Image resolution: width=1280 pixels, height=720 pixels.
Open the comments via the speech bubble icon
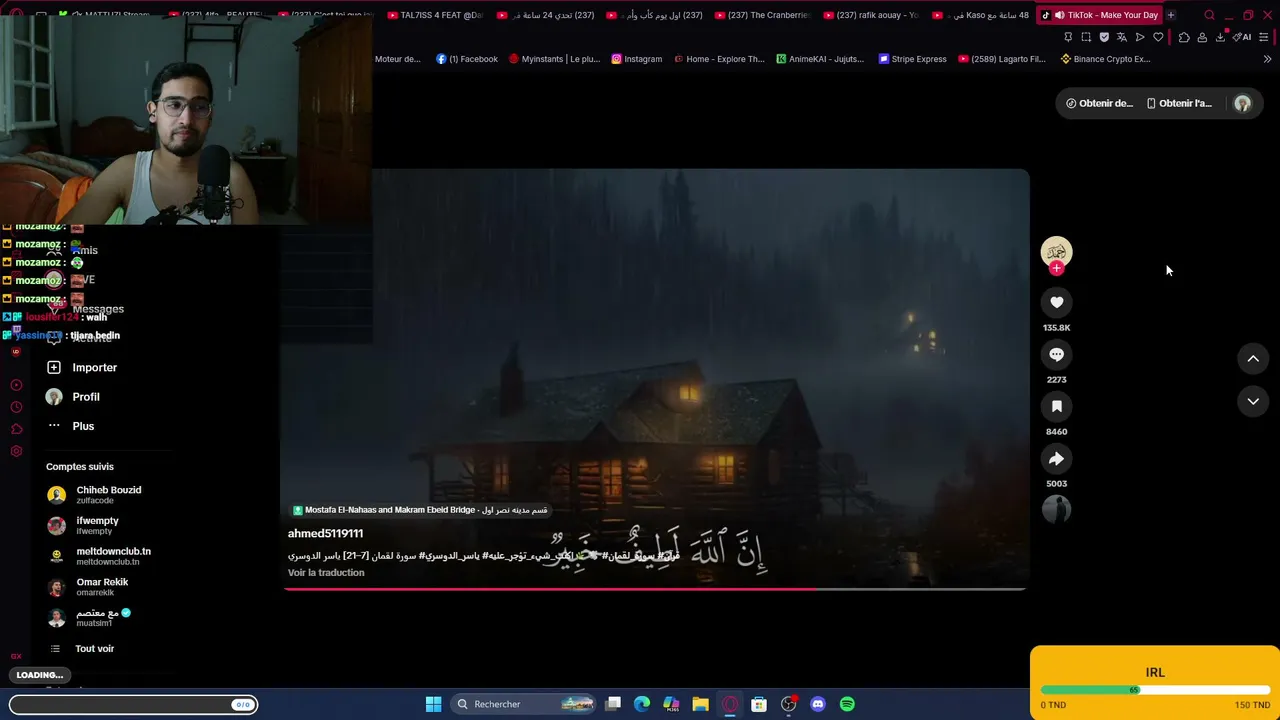pos(1056,354)
